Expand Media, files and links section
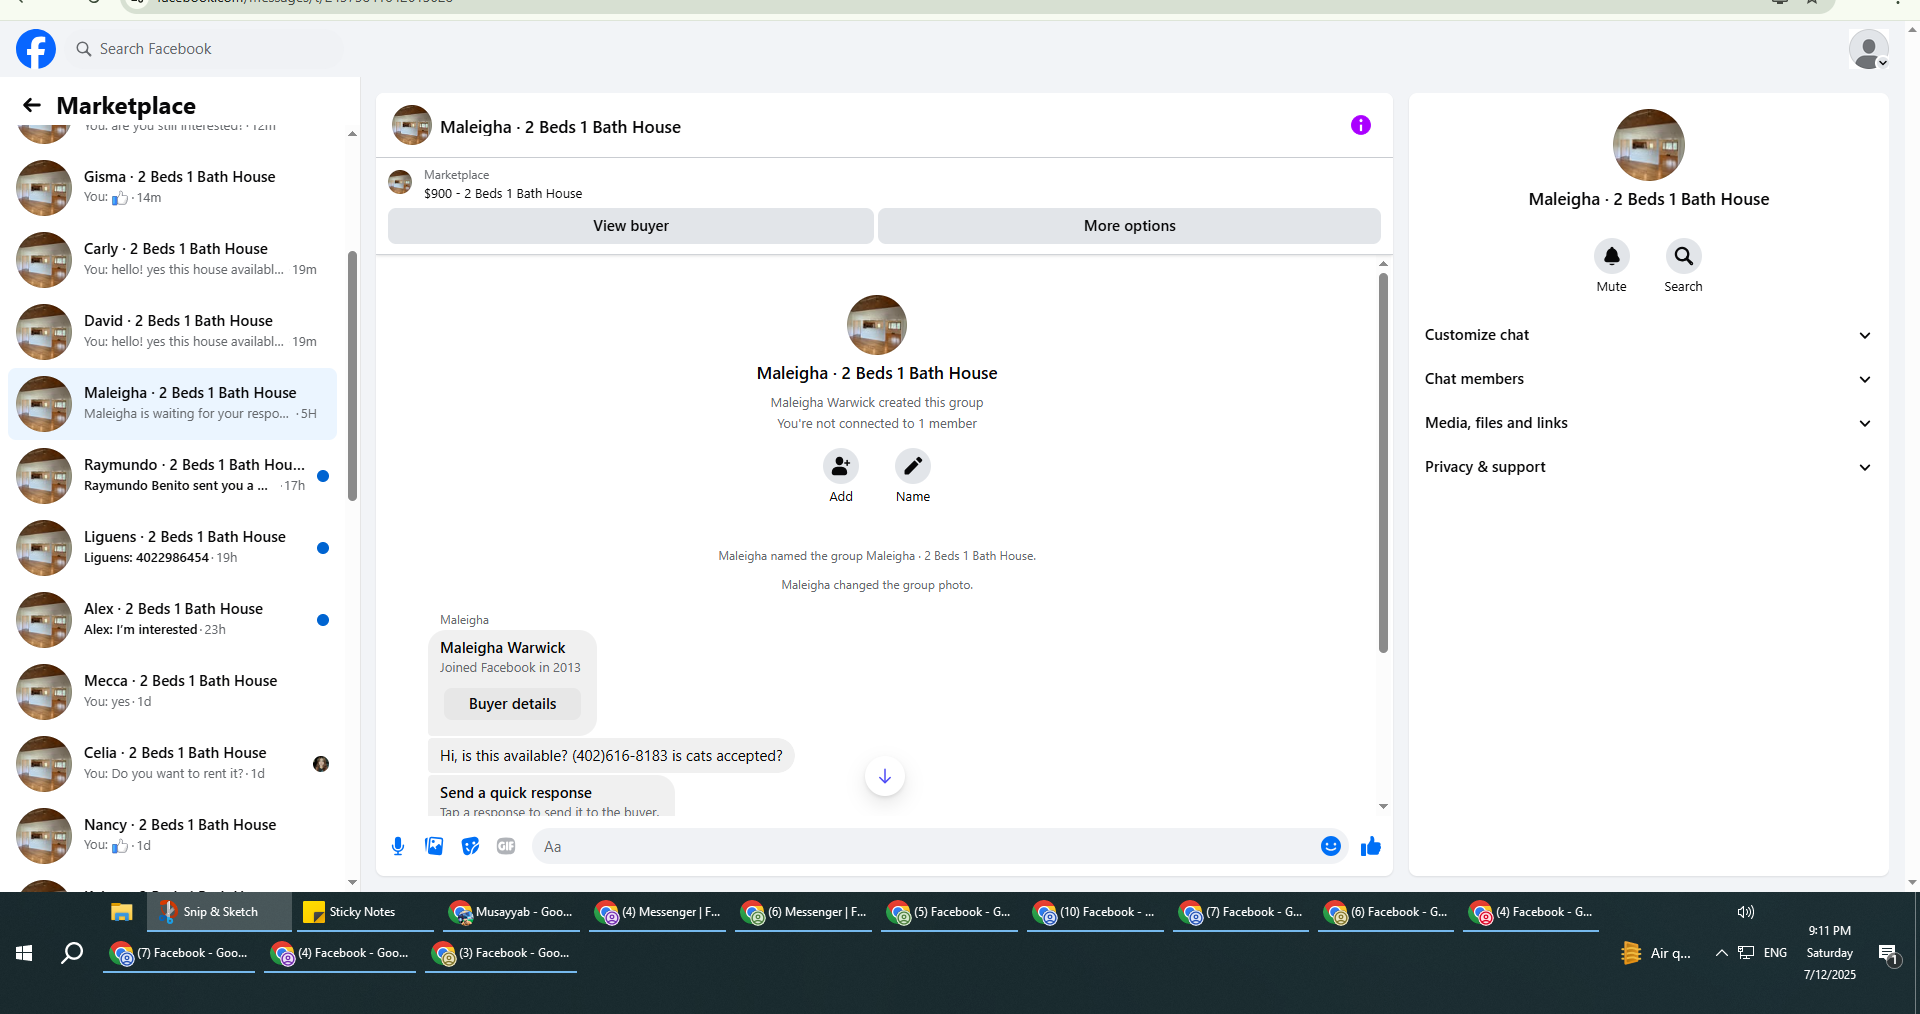Screen dimensions: 1920x1014 [1648, 423]
